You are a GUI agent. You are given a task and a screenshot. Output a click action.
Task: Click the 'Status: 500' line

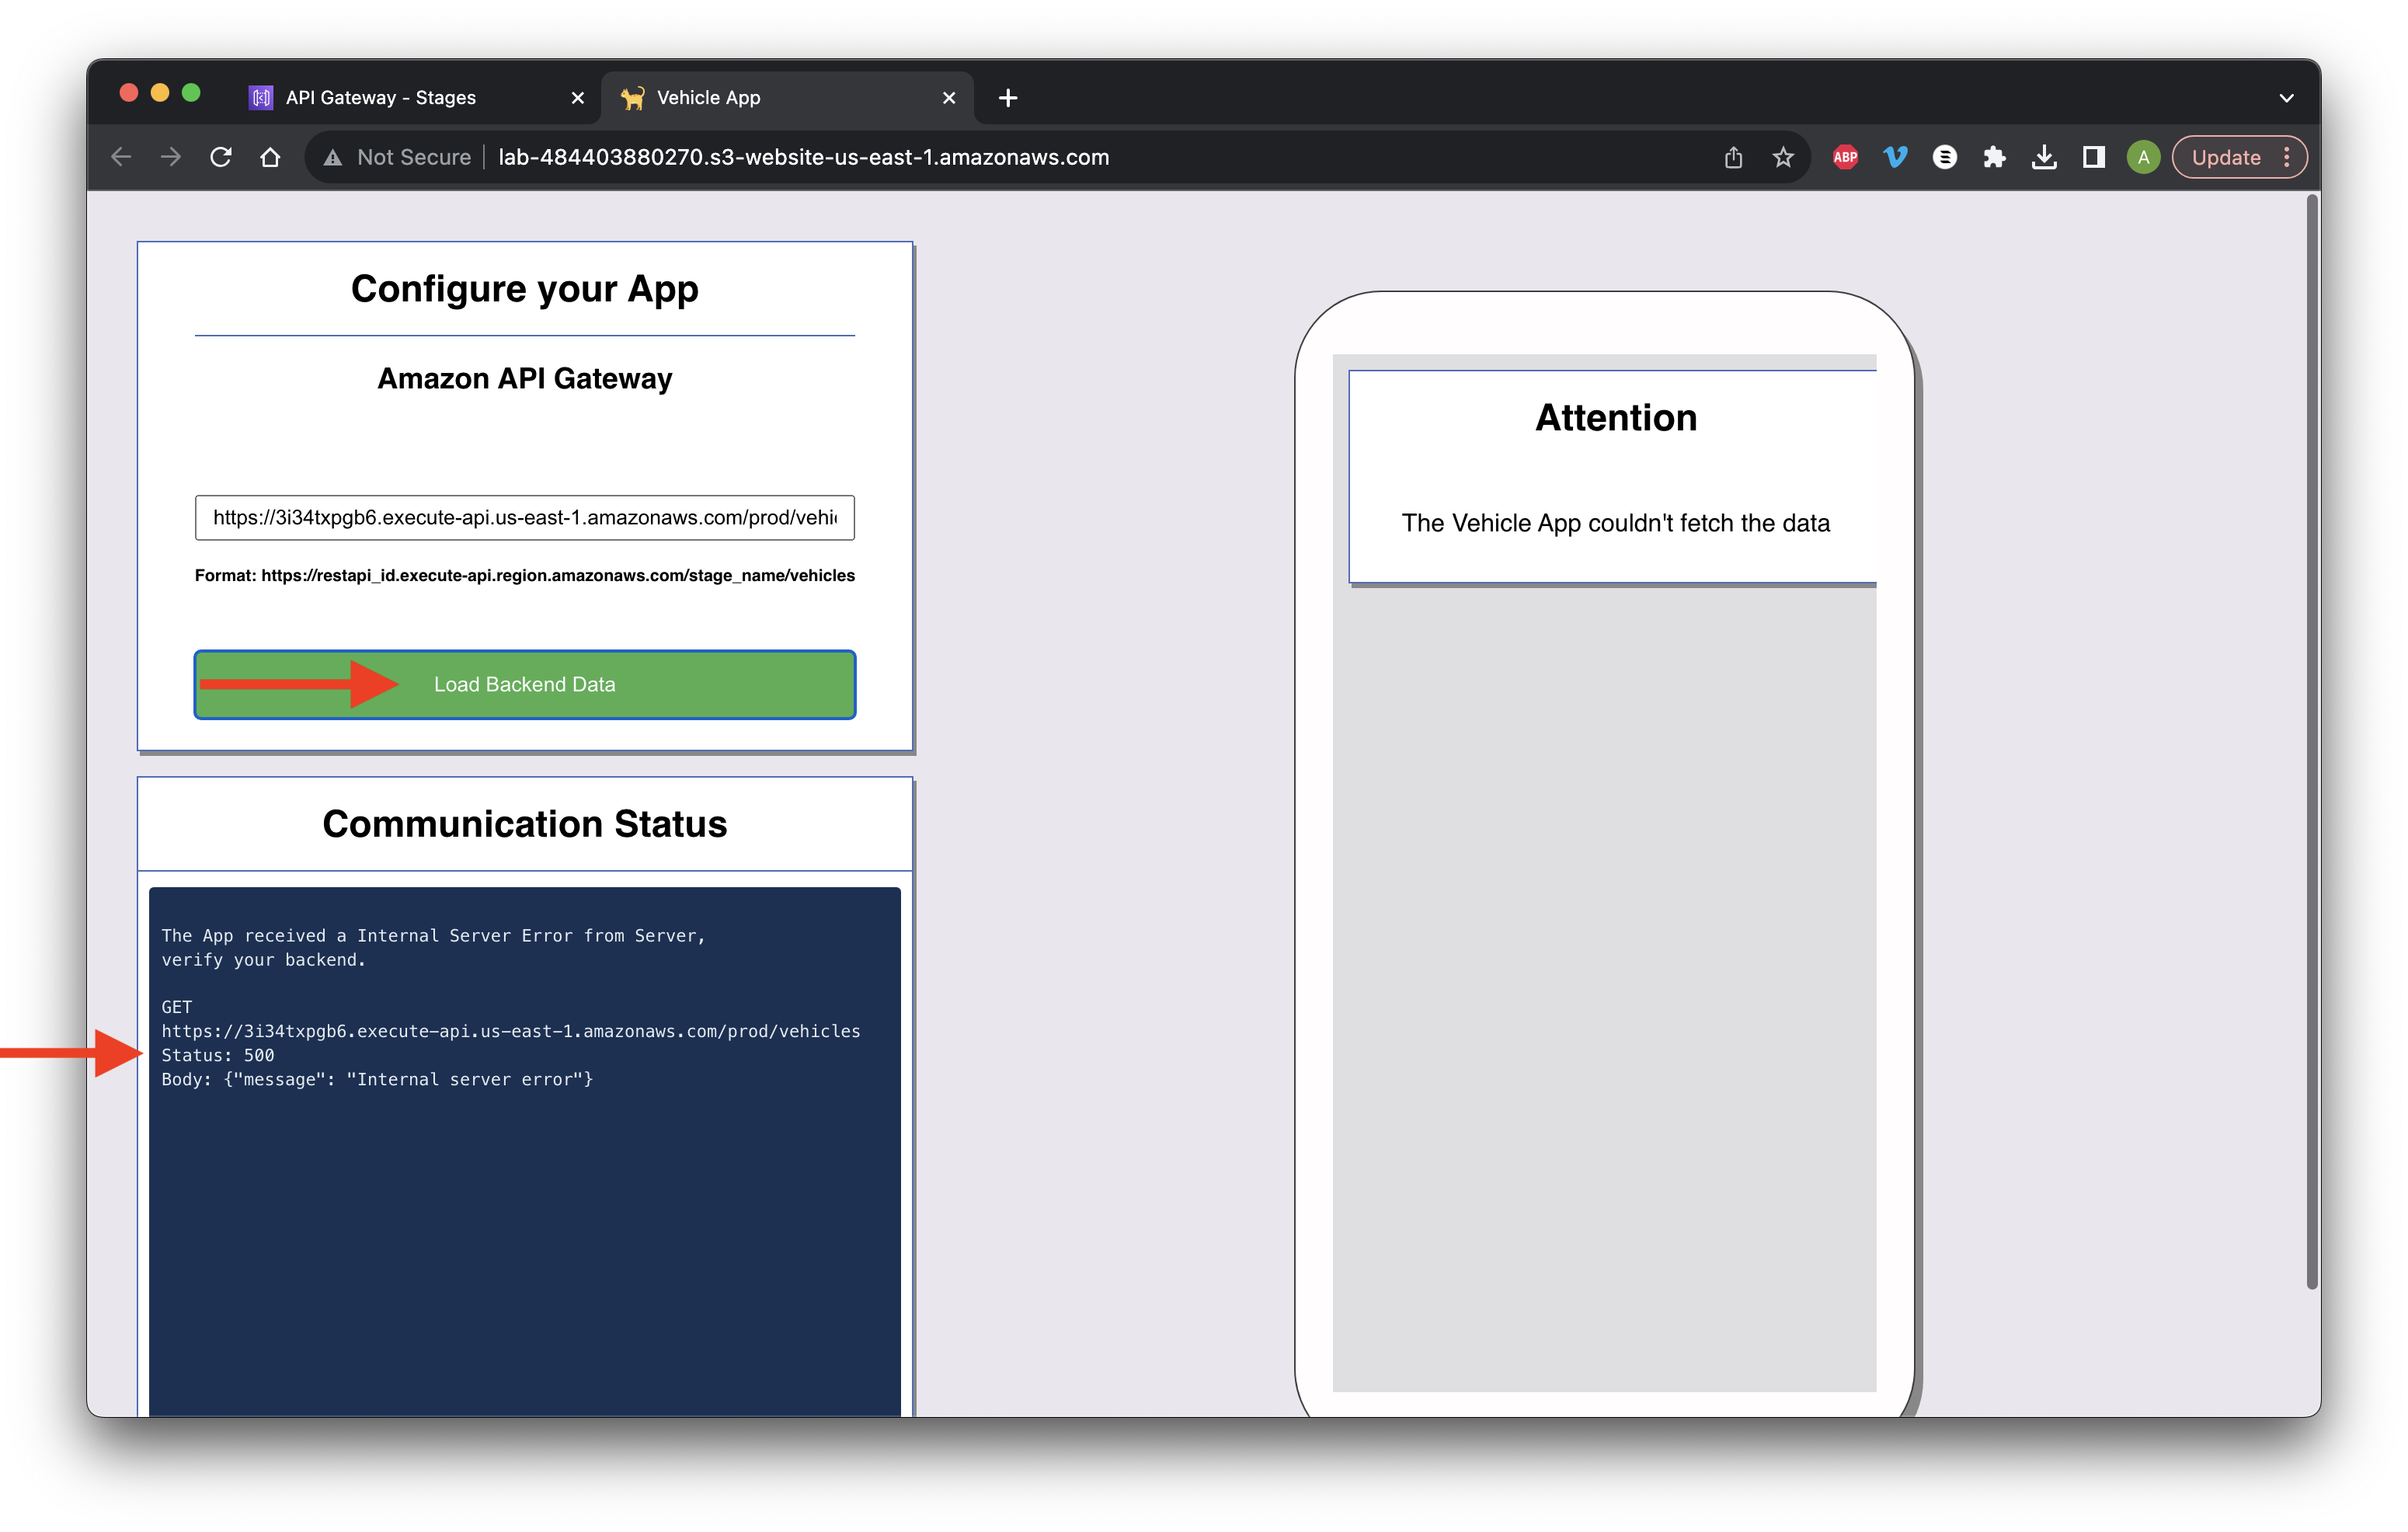[218, 1055]
